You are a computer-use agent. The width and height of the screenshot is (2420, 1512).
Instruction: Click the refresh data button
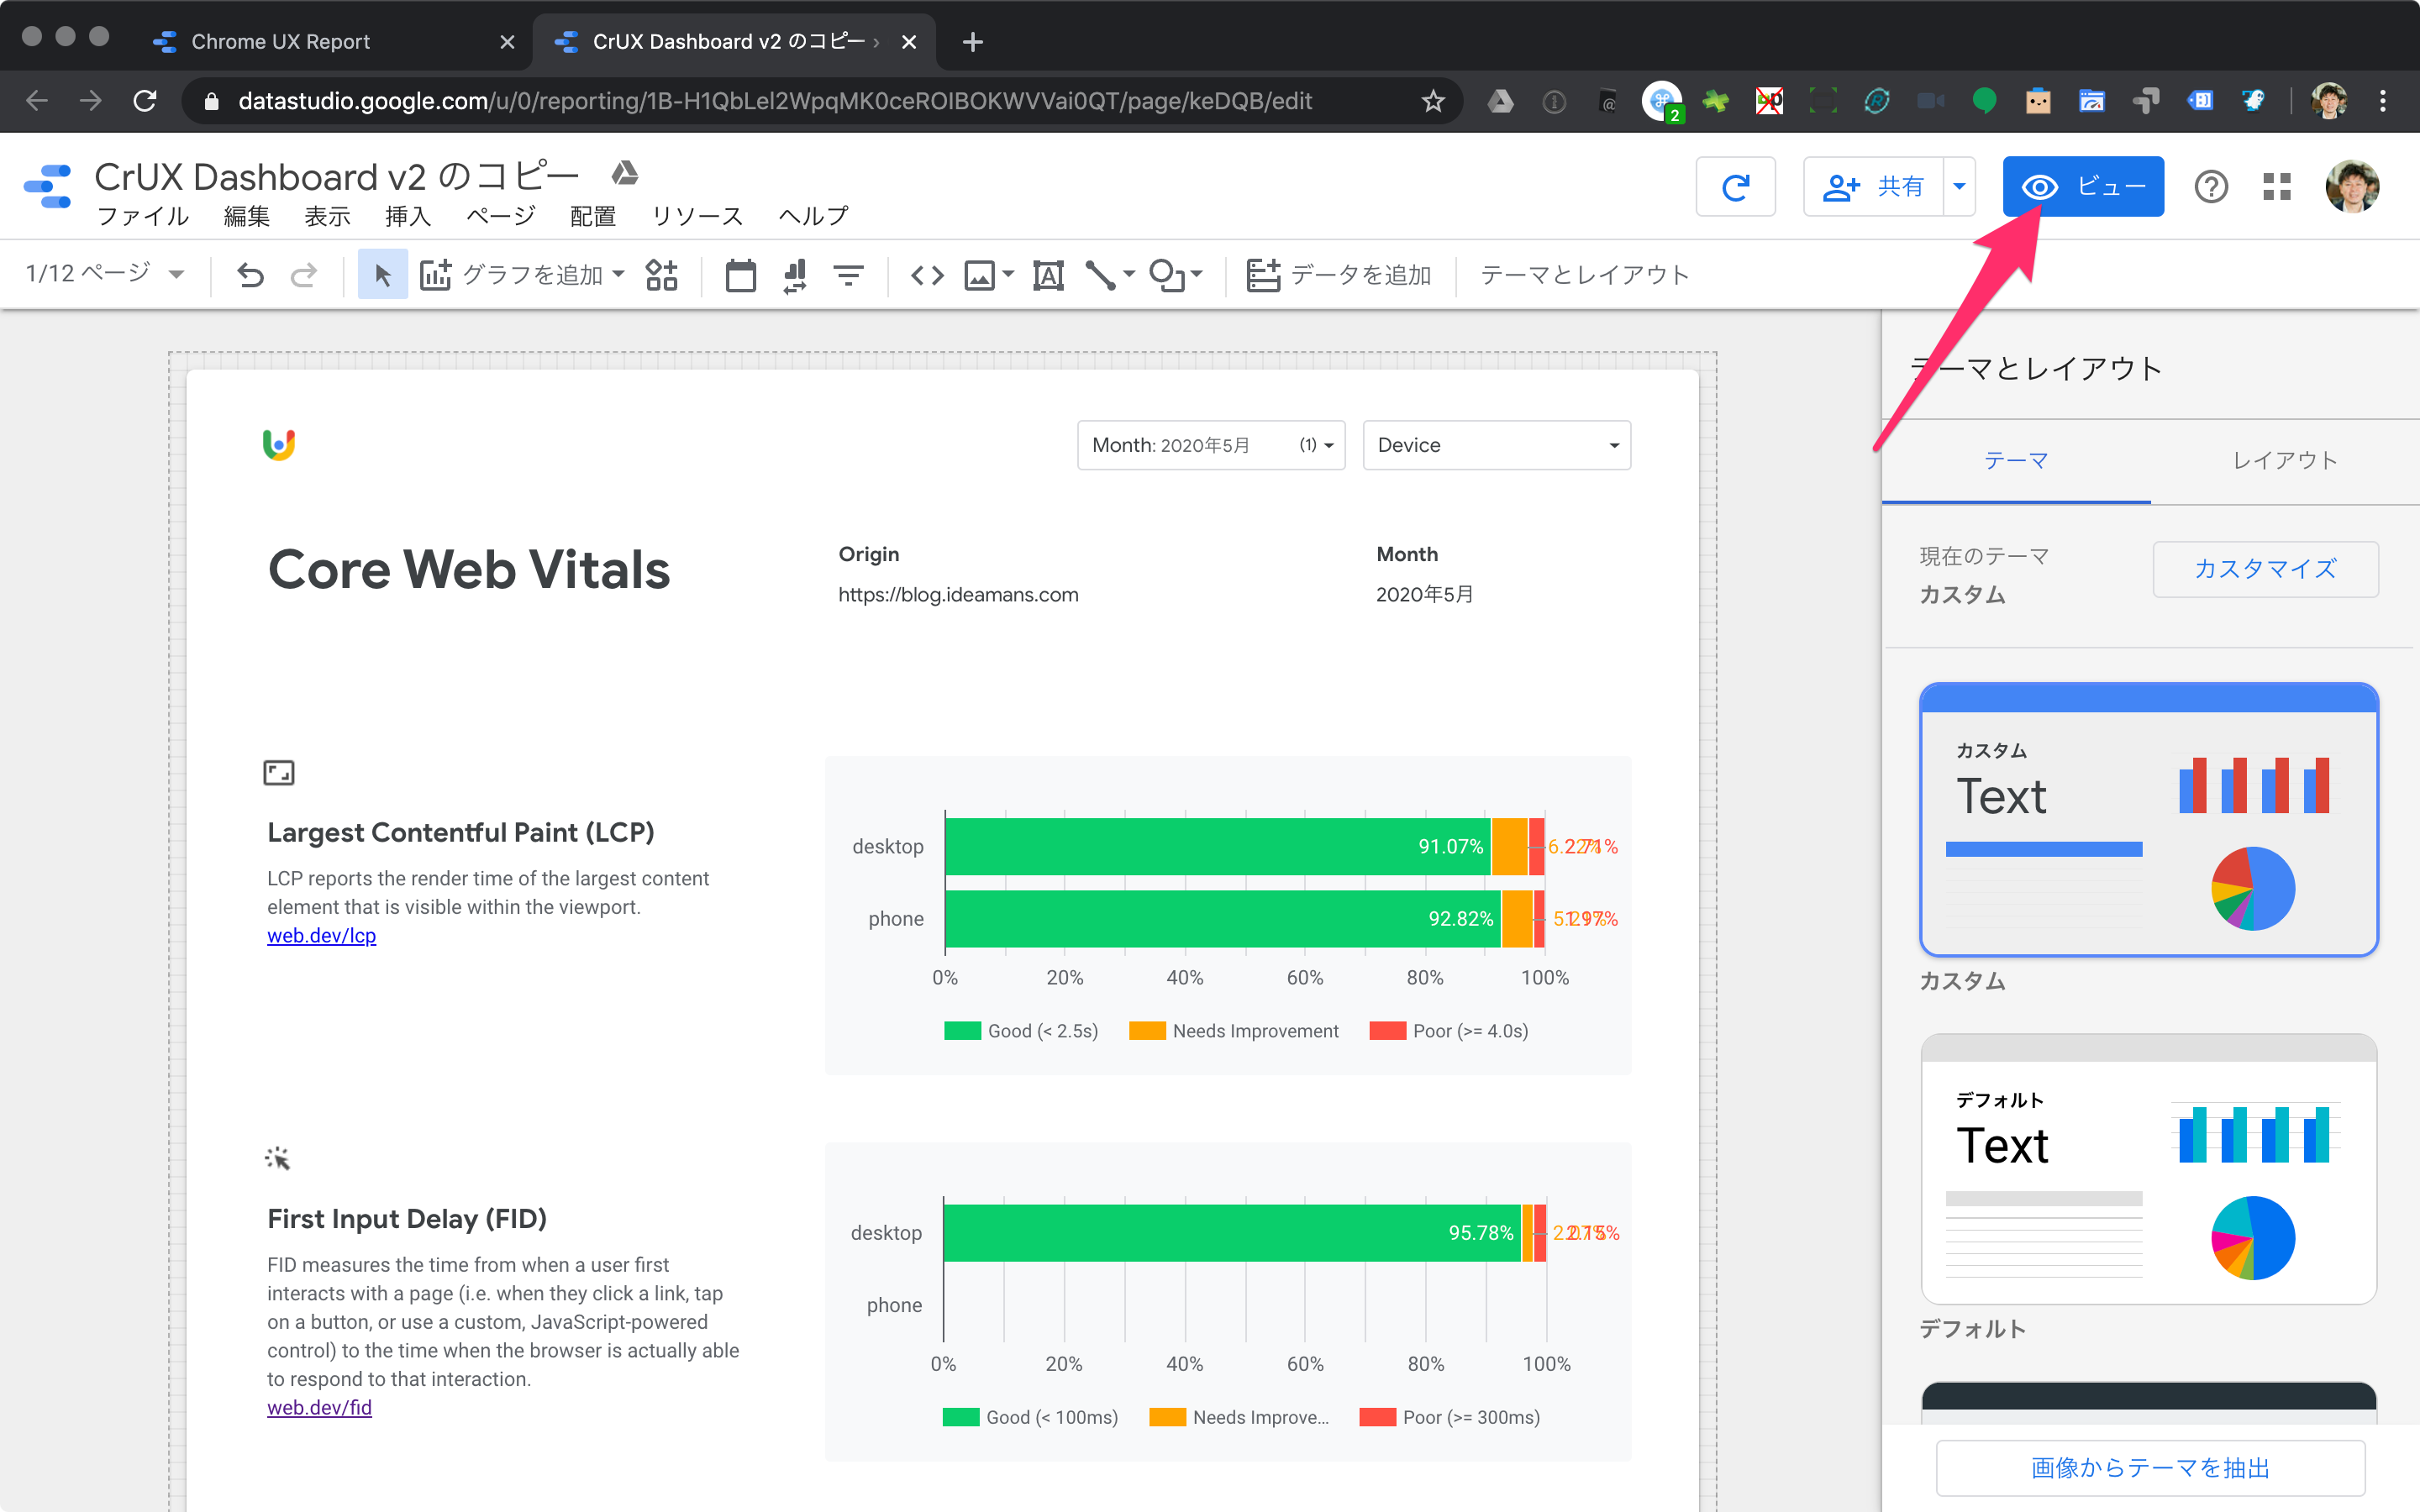(1735, 187)
